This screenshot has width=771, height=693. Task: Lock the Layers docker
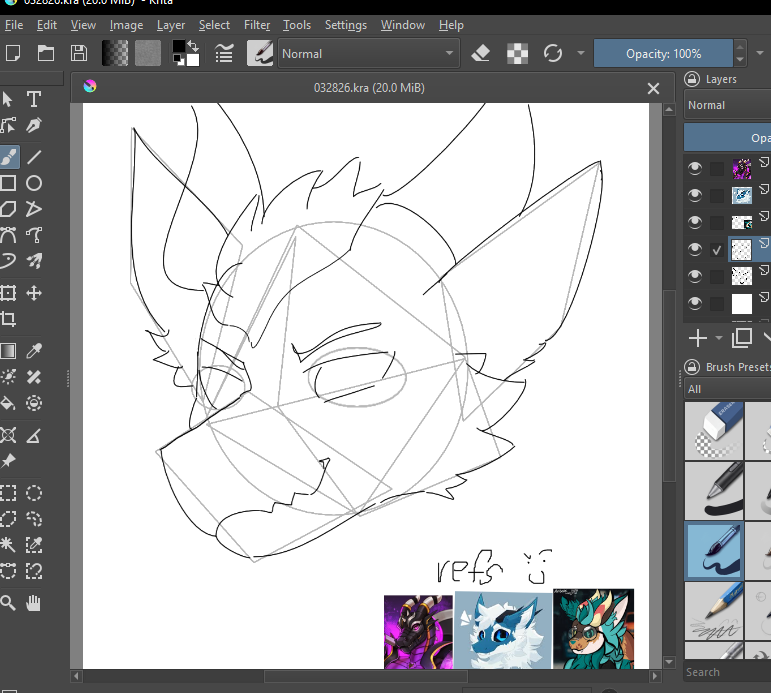(692, 79)
